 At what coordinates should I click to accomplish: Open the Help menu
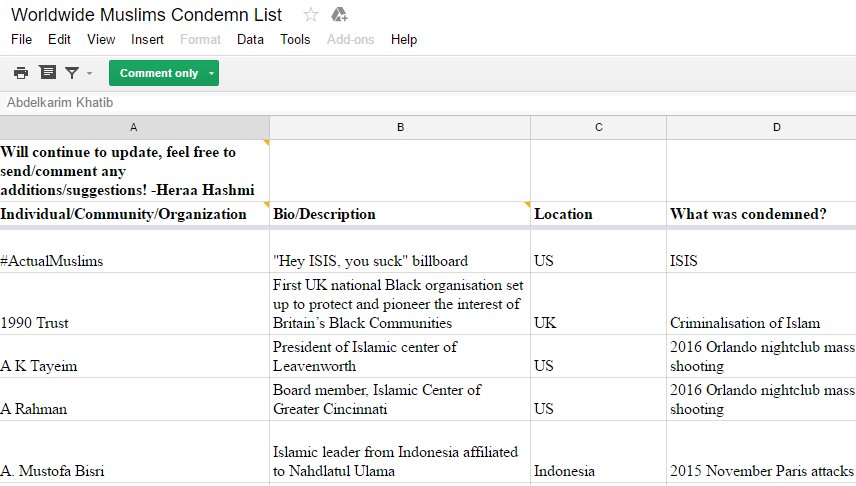click(x=403, y=39)
